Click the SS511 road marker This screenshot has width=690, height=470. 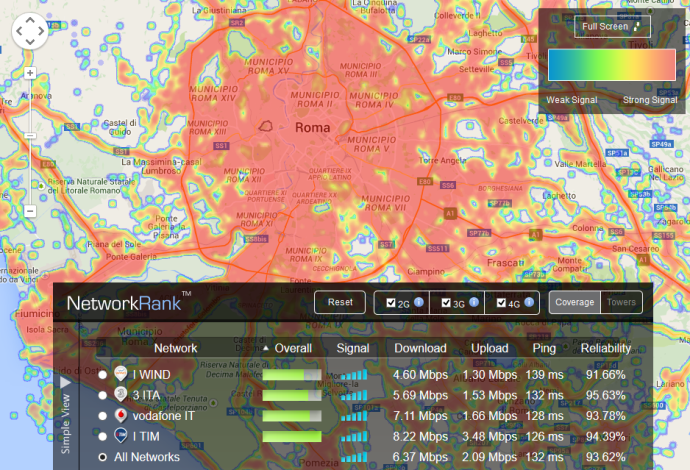[437, 249]
